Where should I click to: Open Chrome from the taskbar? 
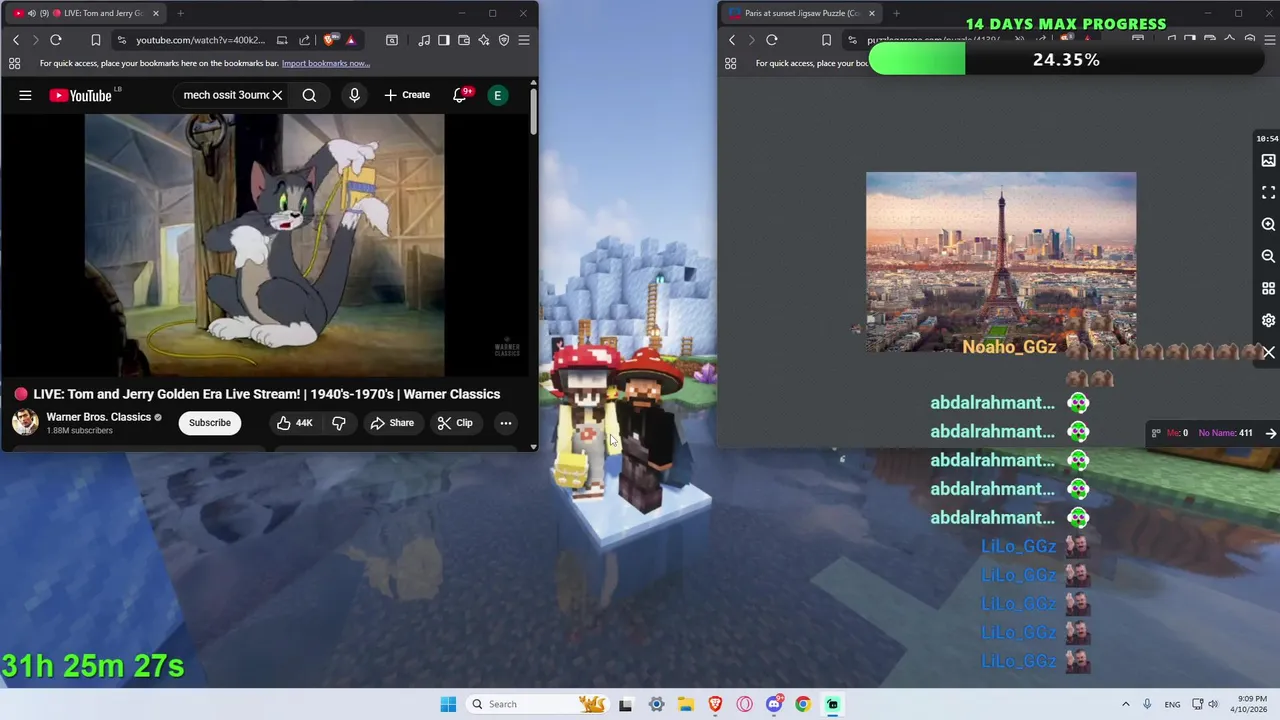(803, 704)
